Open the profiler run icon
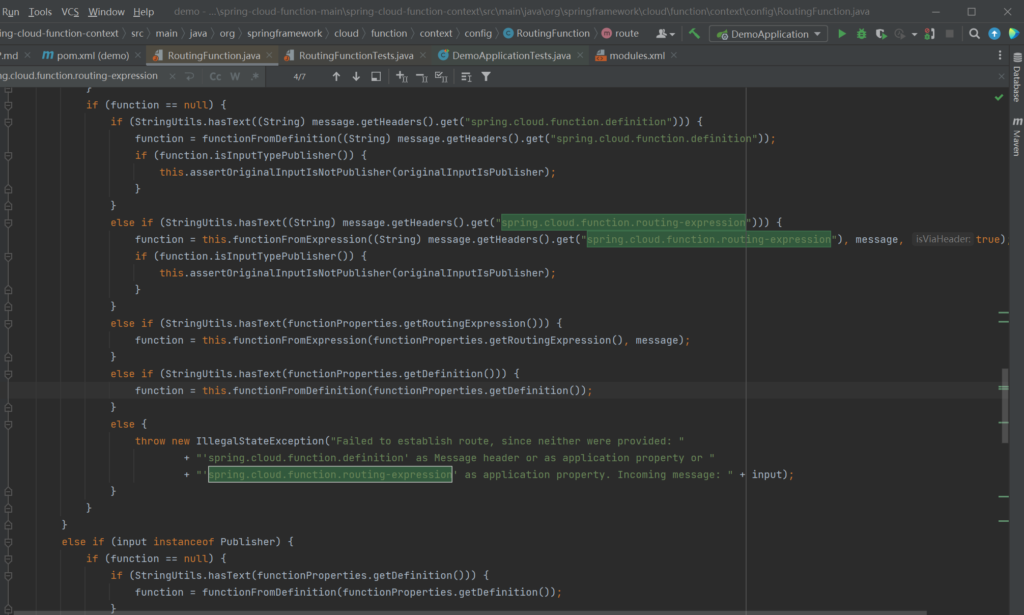Viewport: 1024px width, 615px height. [900, 34]
